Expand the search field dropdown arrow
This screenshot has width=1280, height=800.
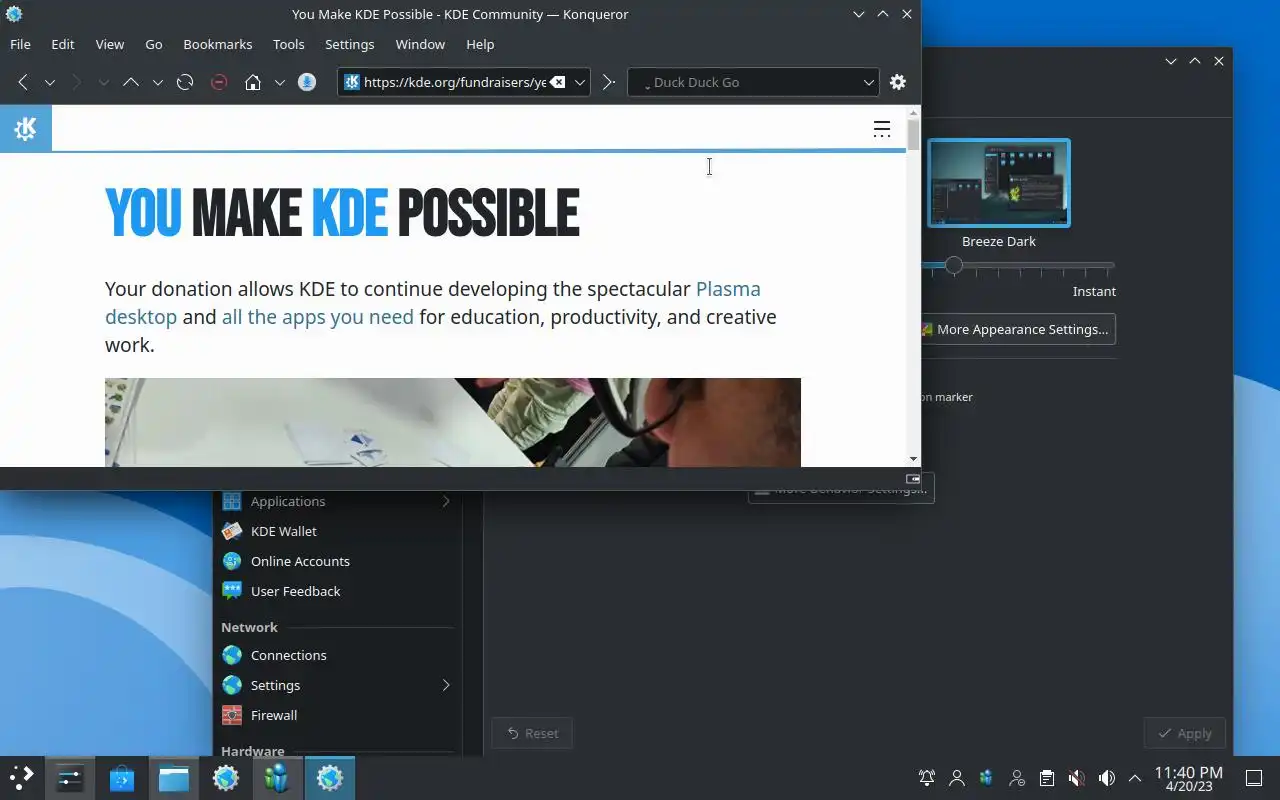(x=868, y=82)
